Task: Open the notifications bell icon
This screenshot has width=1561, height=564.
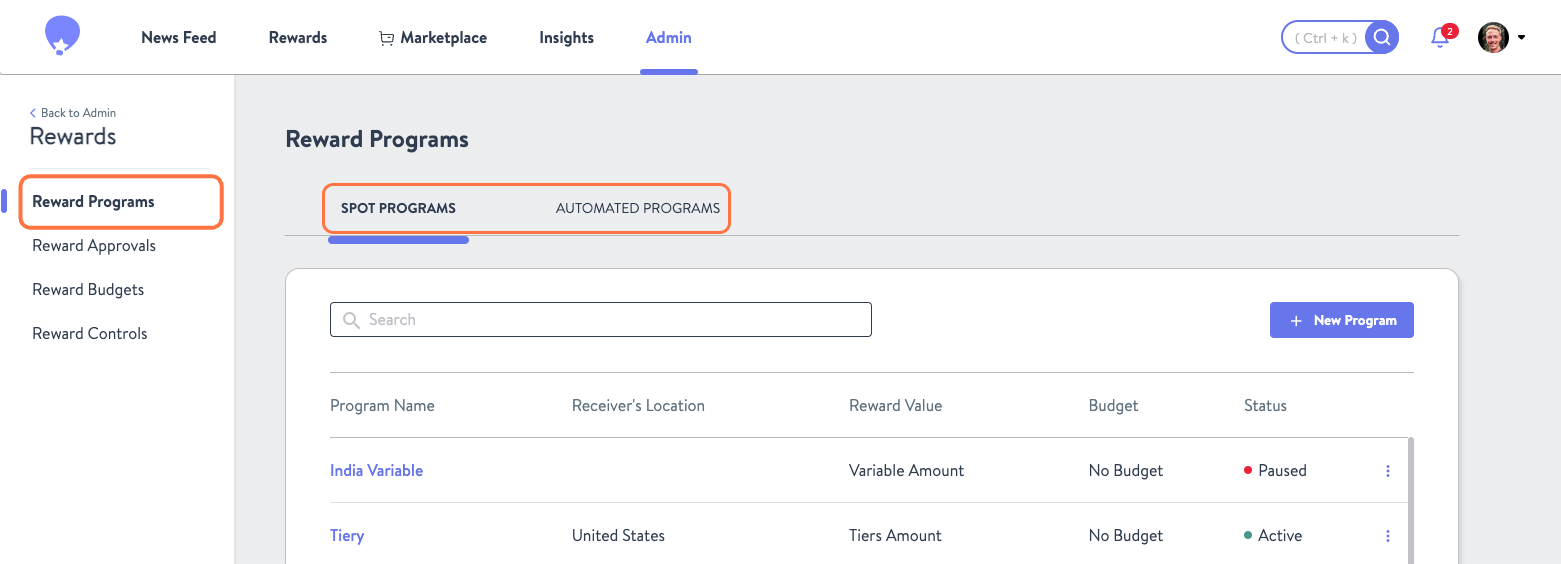Action: 1440,38
